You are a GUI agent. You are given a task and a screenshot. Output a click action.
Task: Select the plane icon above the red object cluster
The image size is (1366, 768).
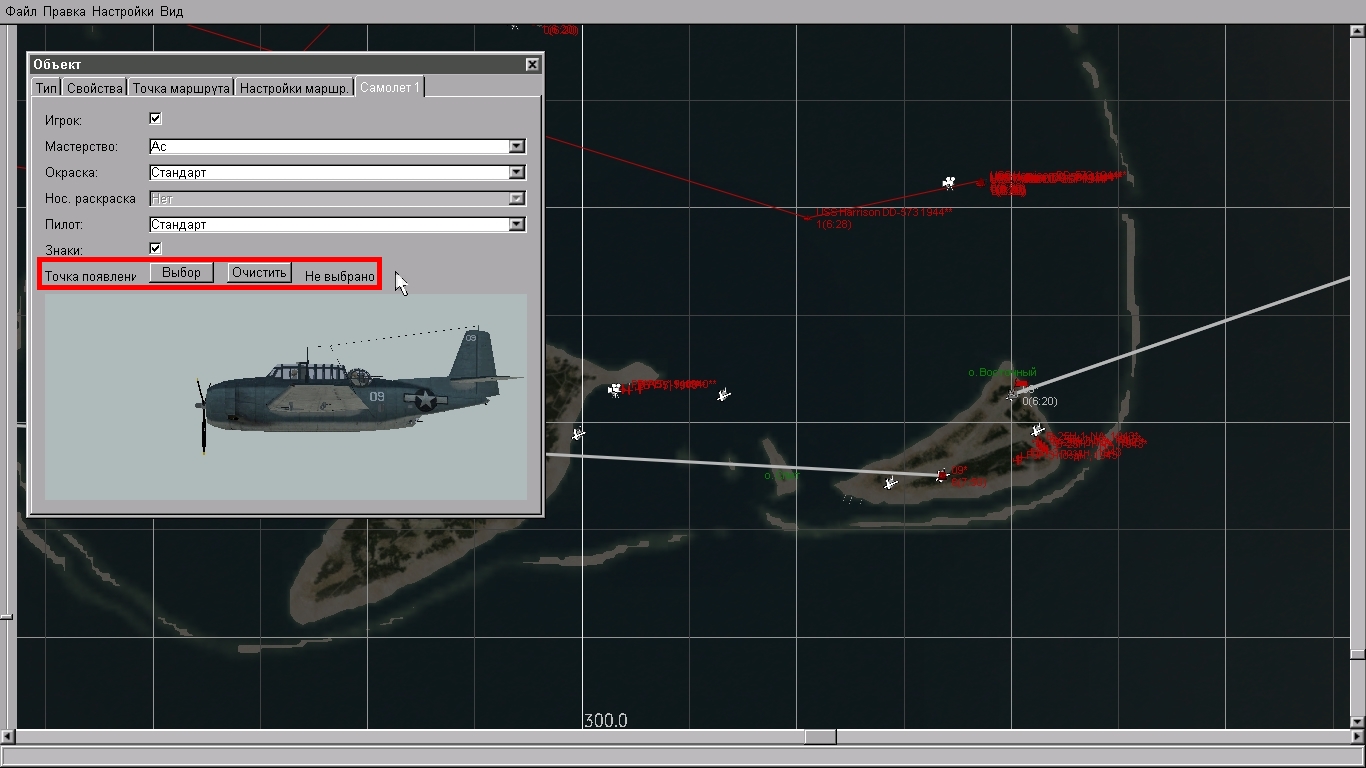click(x=1038, y=430)
